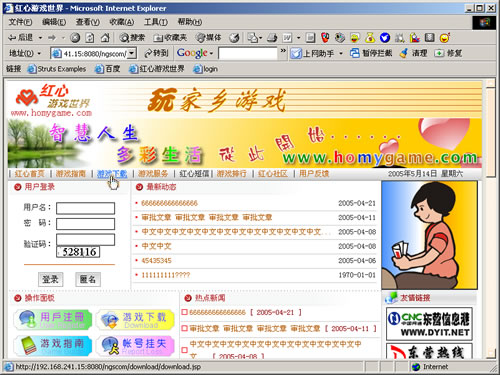Open the 百度 links-bar shortcut
The height and width of the screenshot is (375, 500).
click(107, 69)
